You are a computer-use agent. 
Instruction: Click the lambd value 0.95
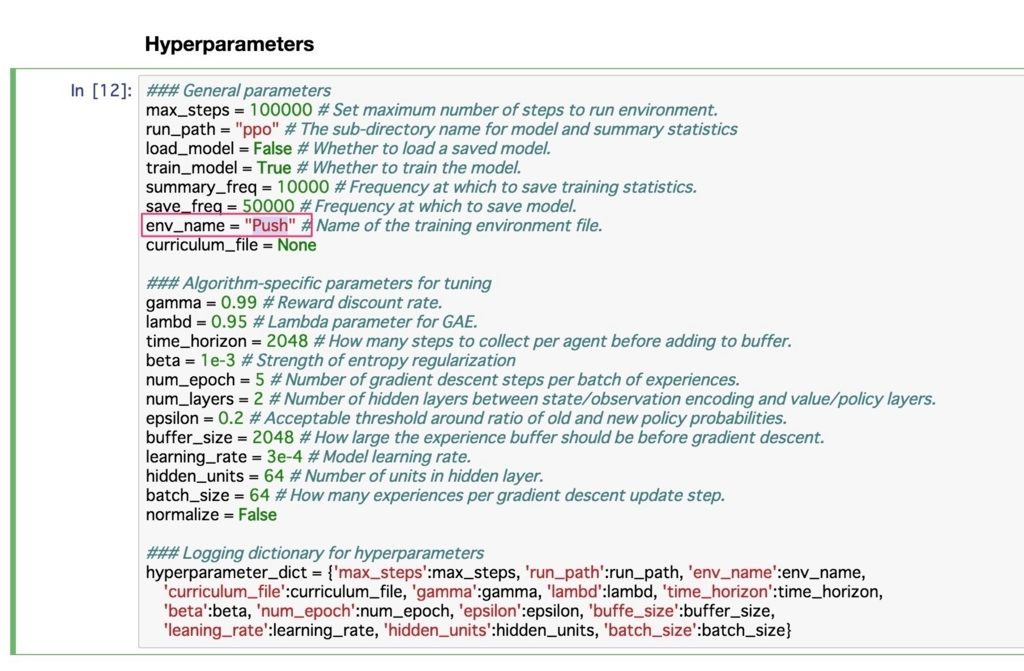coord(229,322)
